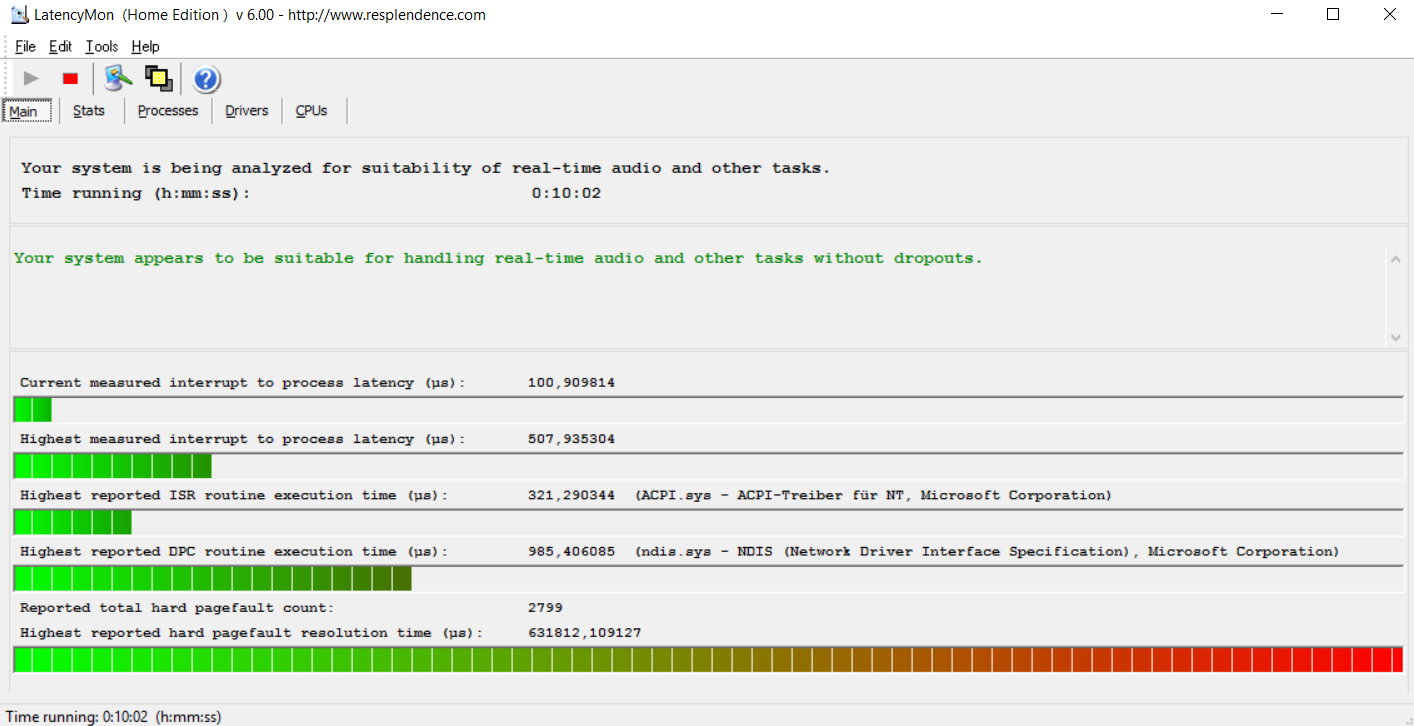This screenshot has width=1414, height=726.
Task: Click the highest DPC routine execution bar
Action: pos(212,579)
